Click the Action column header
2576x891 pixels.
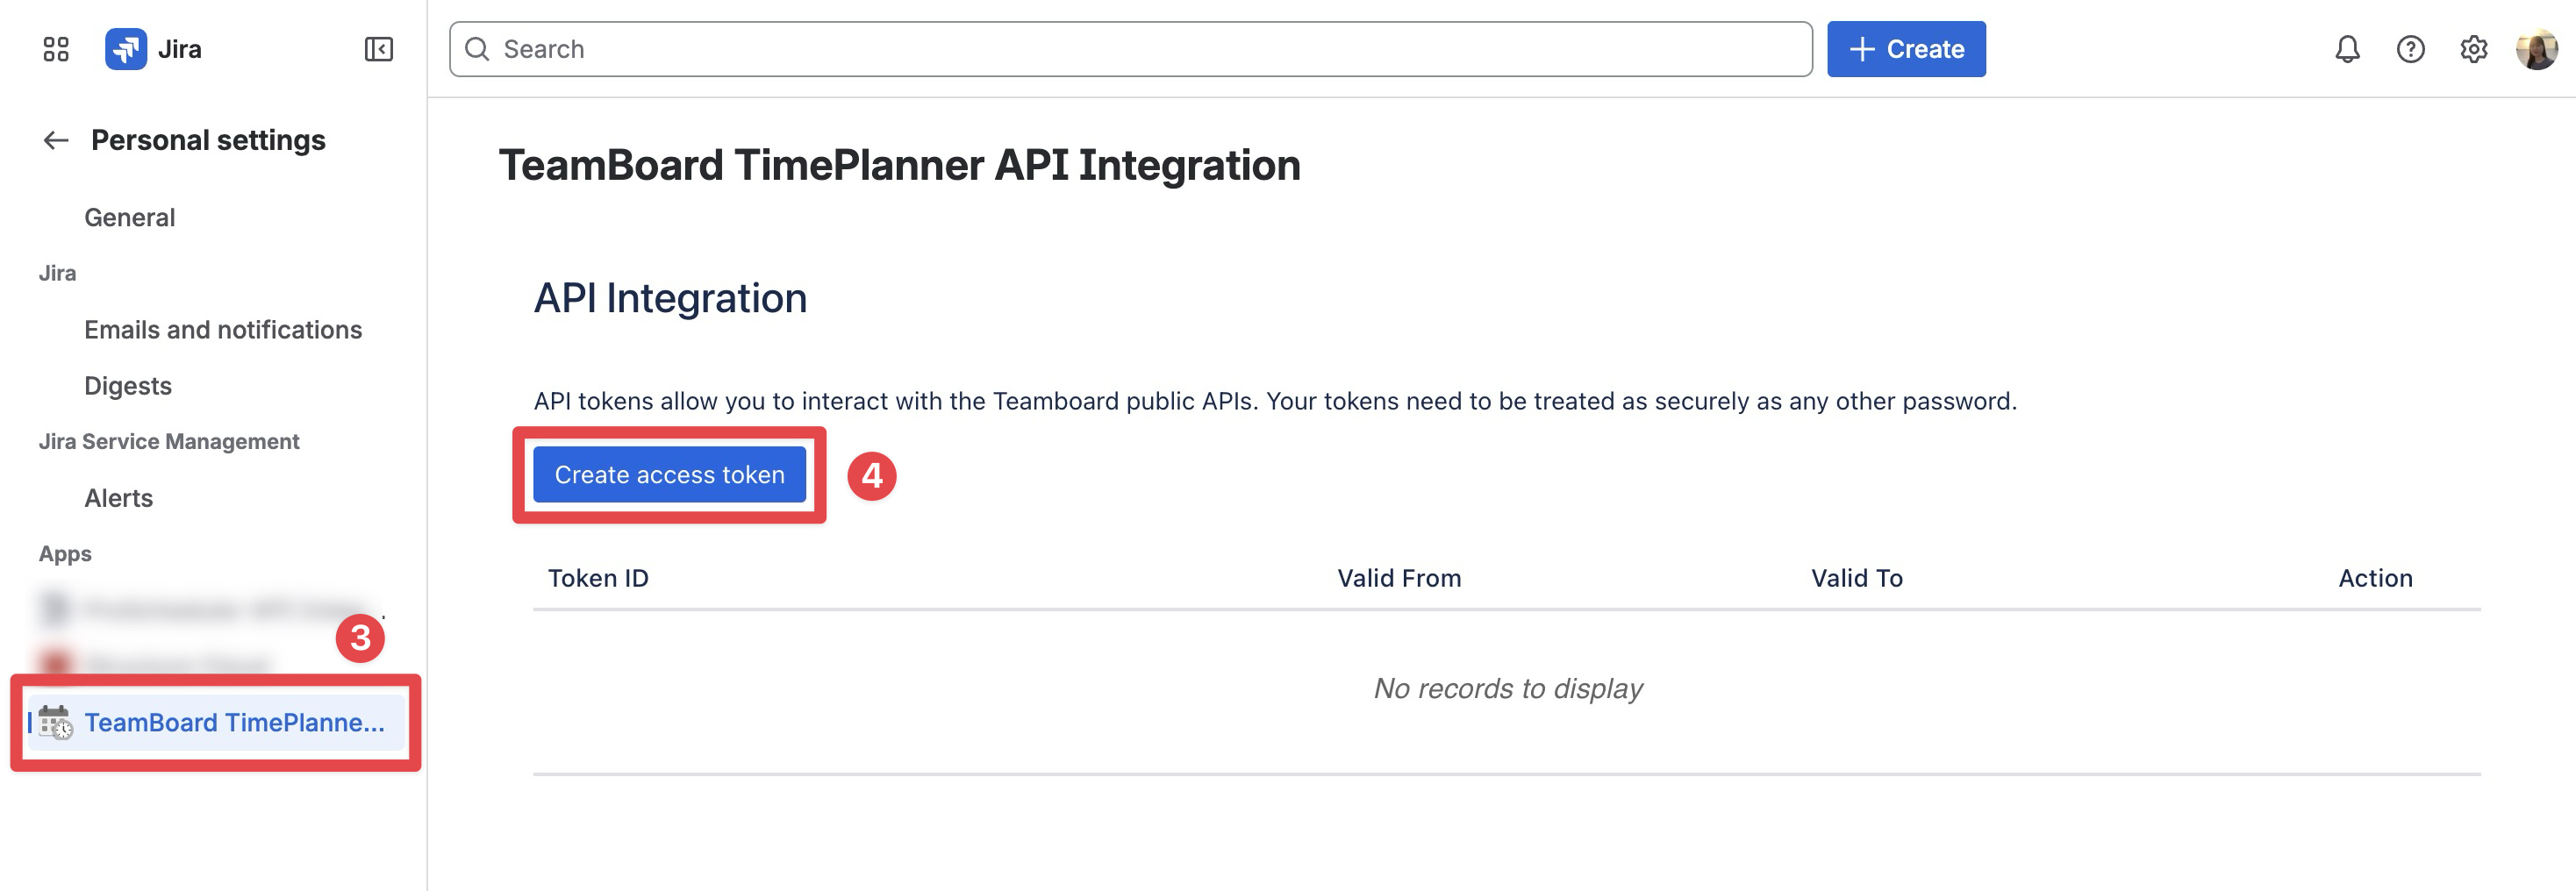pyautogui.click(x=2375, y=578)
